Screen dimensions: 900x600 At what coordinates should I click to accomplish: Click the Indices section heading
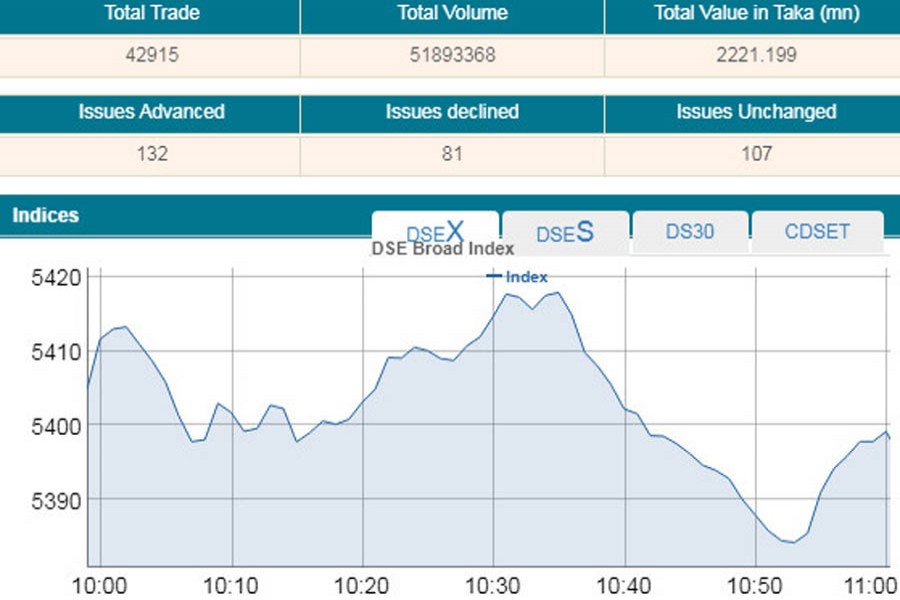pyautogui.click(x=45, y=215)
